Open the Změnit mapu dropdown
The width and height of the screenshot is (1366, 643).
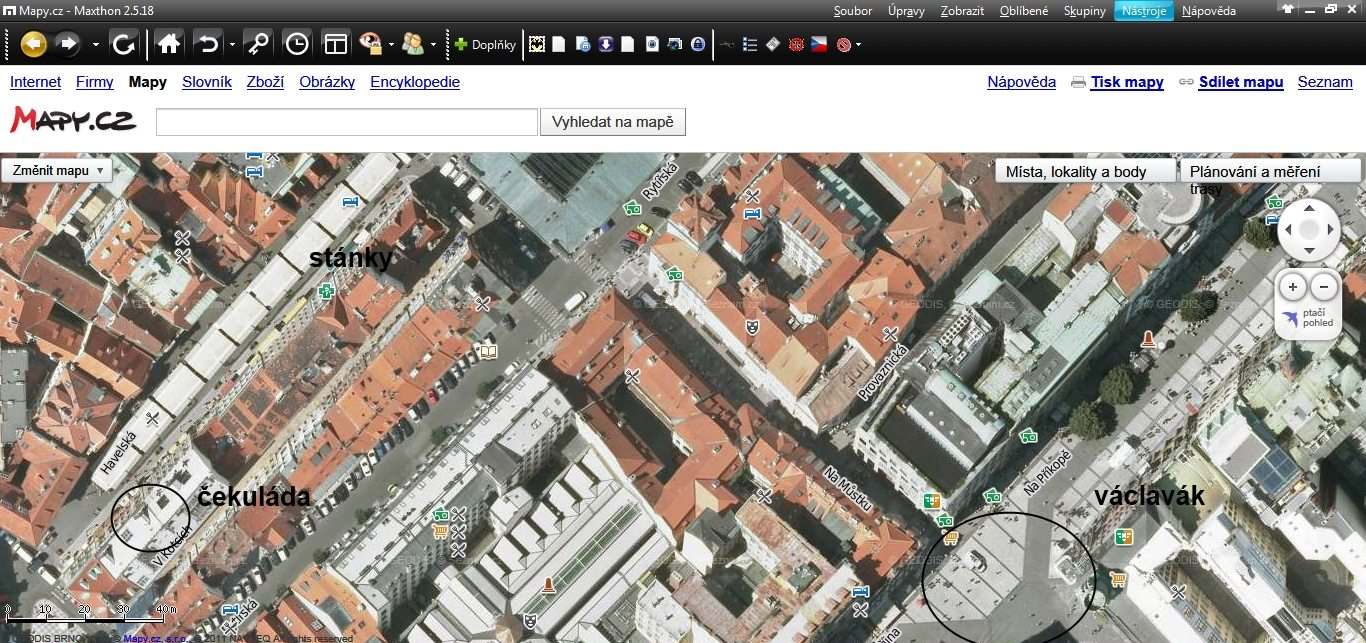[56, 170]
